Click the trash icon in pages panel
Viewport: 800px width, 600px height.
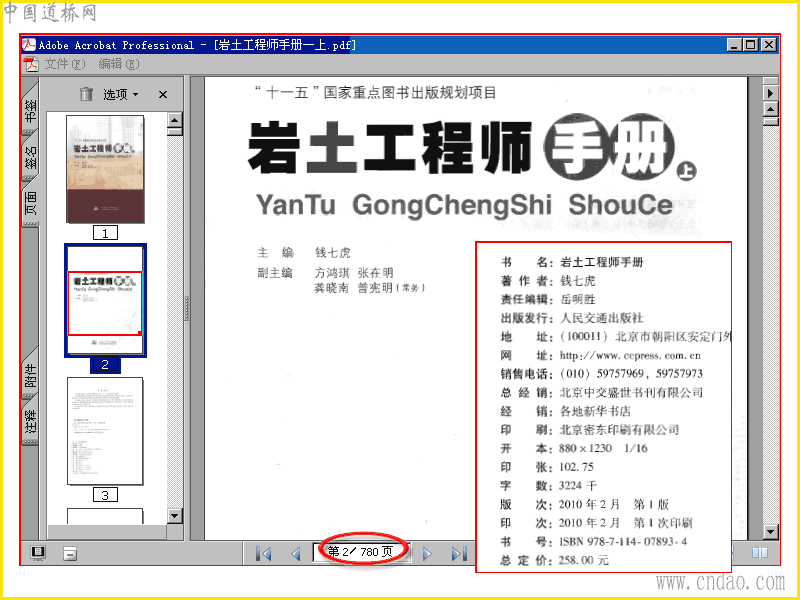[x=86, y=94]
